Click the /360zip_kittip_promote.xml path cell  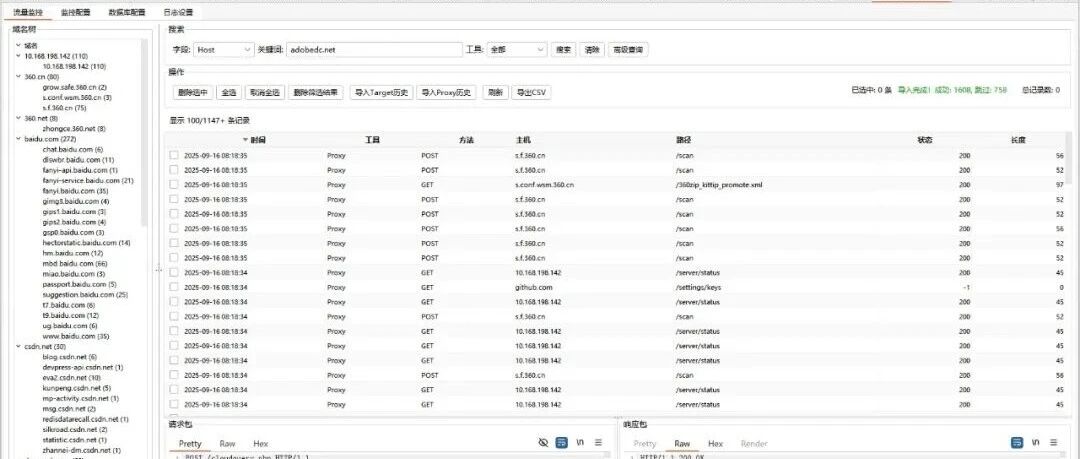tap(719, 185)
